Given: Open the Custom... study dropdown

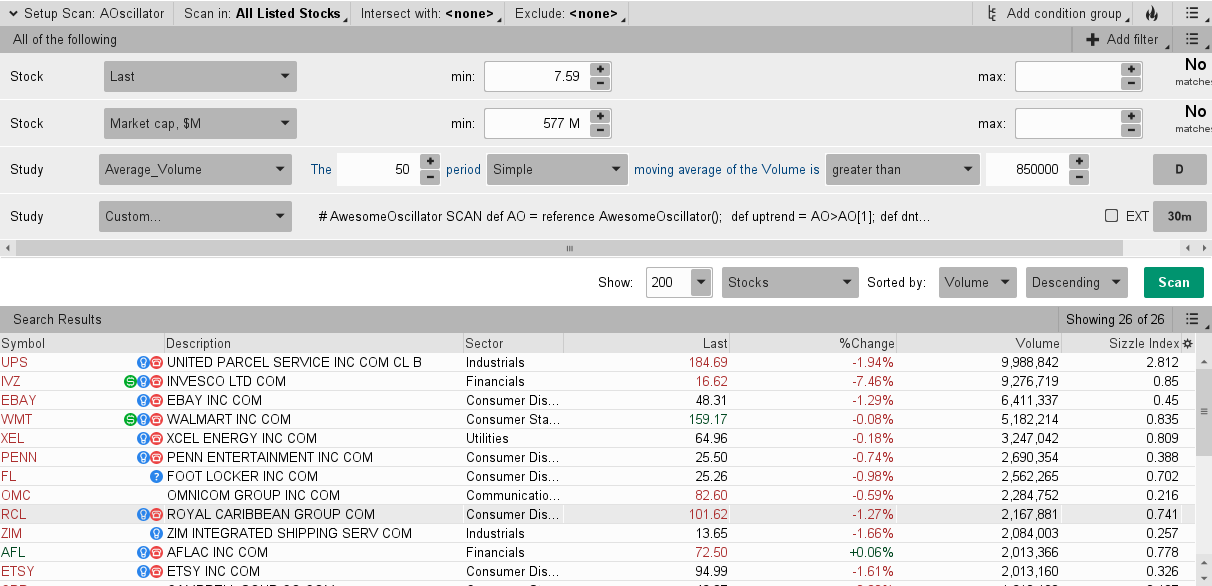Looking at the screenshot, I should click(x=195, y=216).
